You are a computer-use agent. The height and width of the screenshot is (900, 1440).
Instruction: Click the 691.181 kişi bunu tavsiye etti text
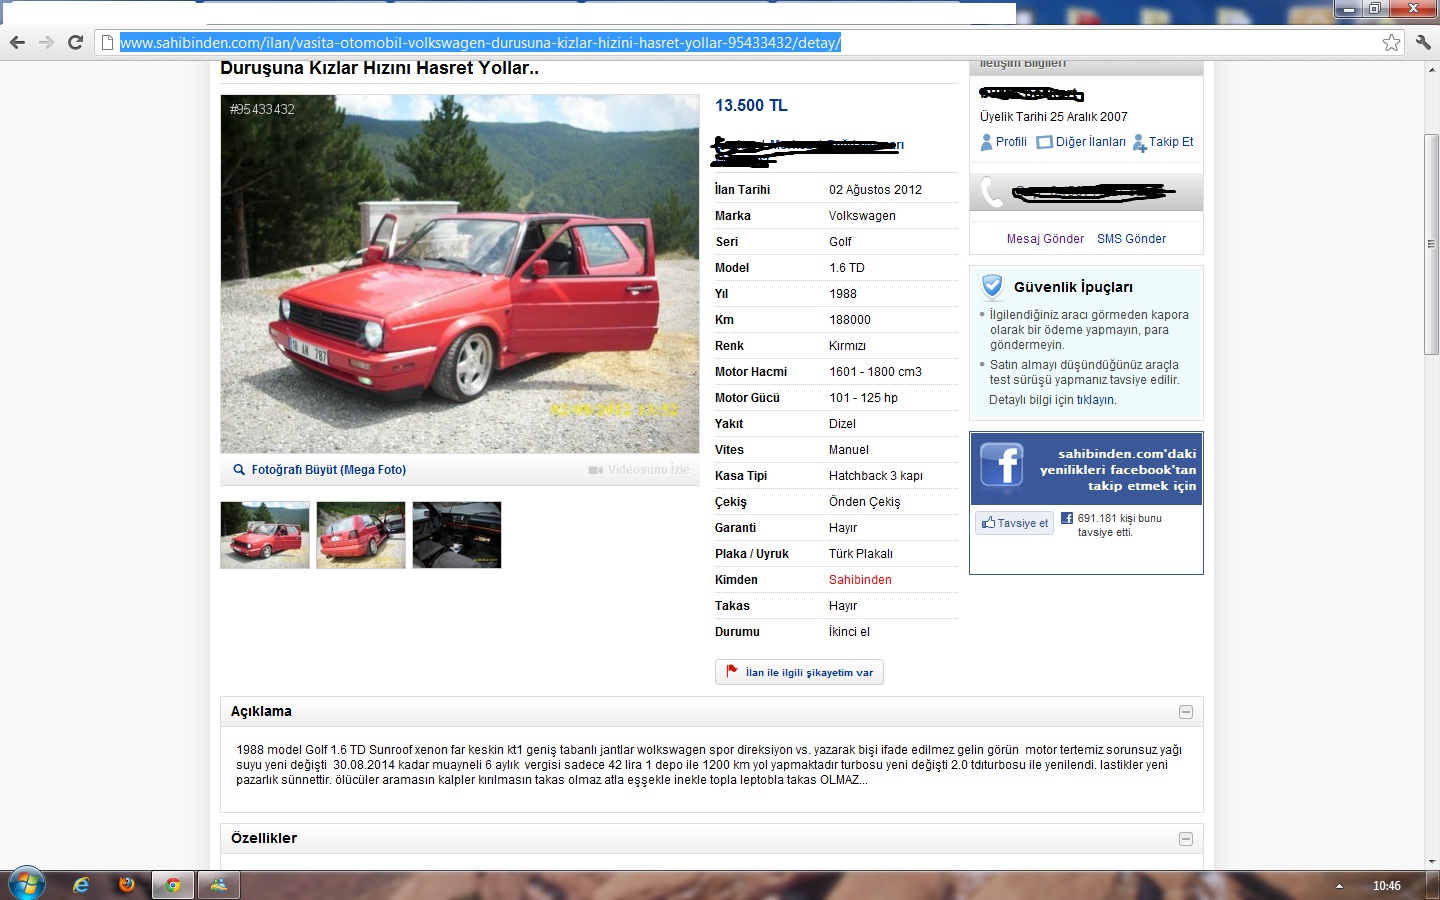(1120, 525)
